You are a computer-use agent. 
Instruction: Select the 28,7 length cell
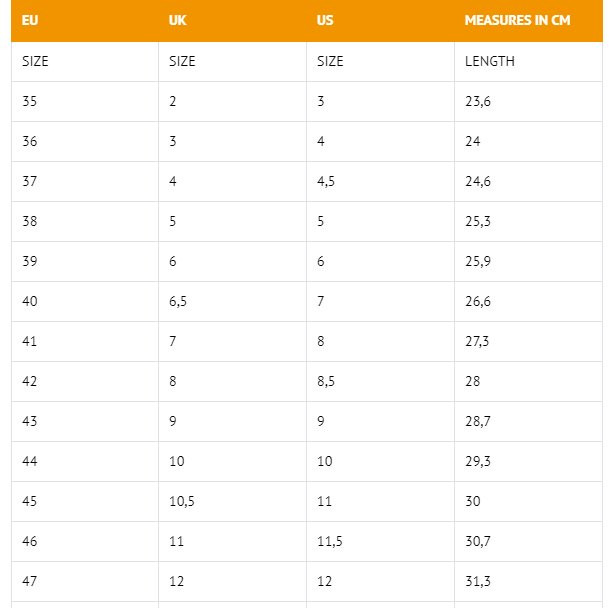(477, 421)
